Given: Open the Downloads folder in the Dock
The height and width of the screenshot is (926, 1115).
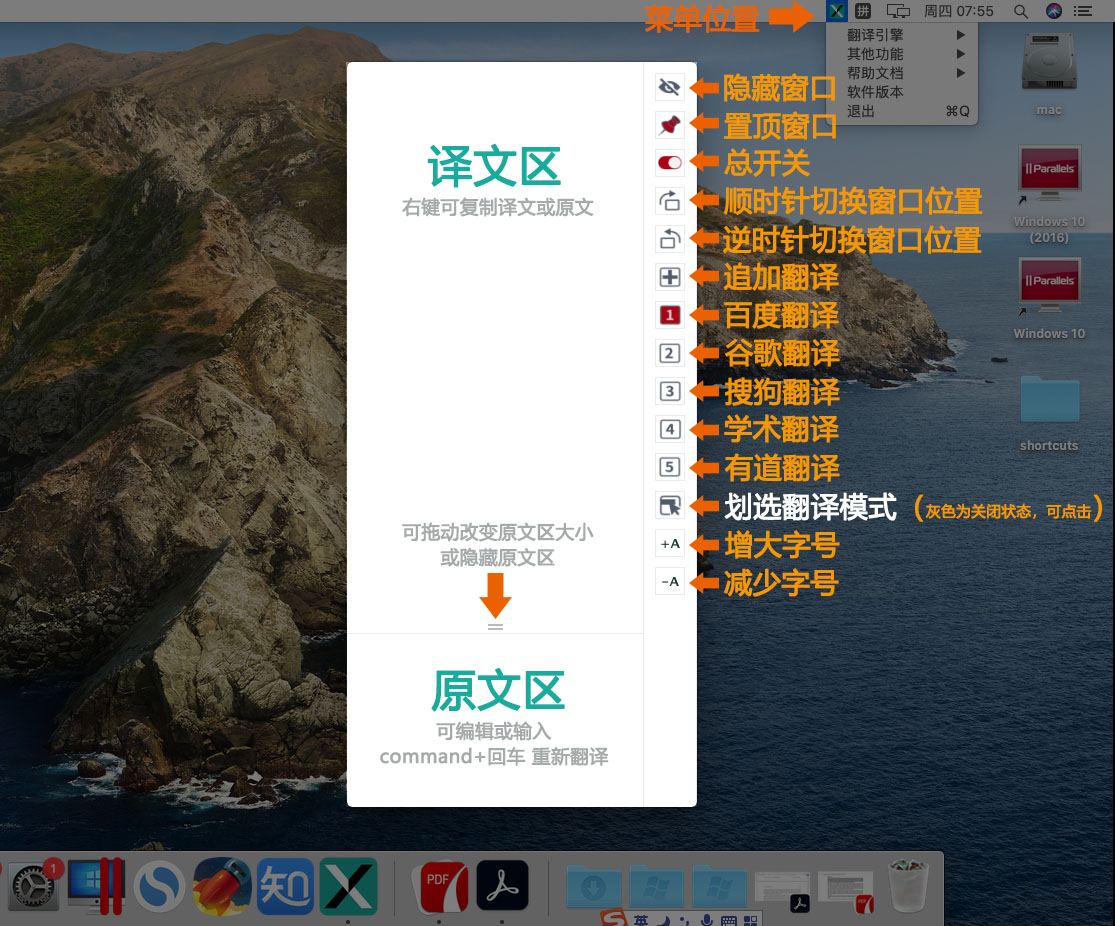Looking at the screenshot, I should coord(594,886).
